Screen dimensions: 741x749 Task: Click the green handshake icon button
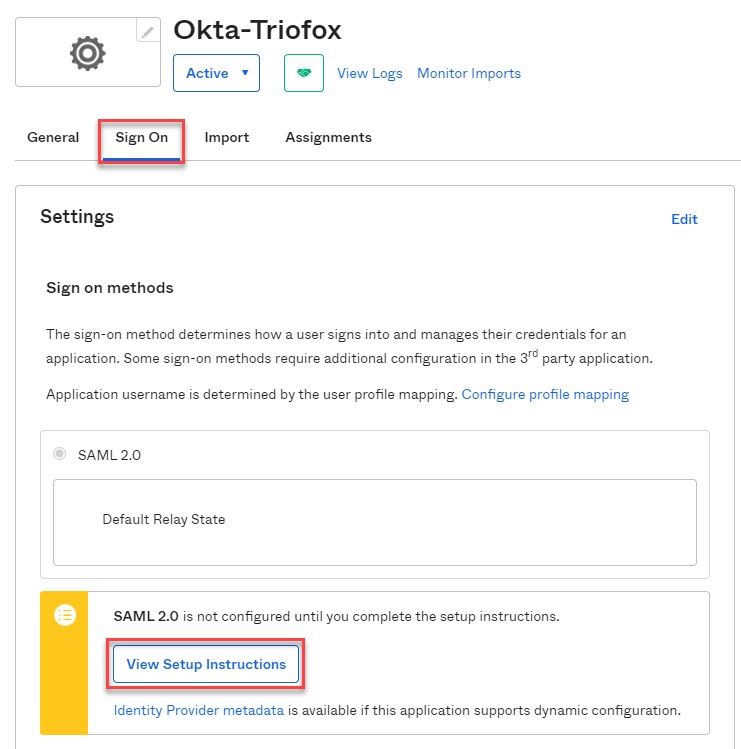pos(304,73)
